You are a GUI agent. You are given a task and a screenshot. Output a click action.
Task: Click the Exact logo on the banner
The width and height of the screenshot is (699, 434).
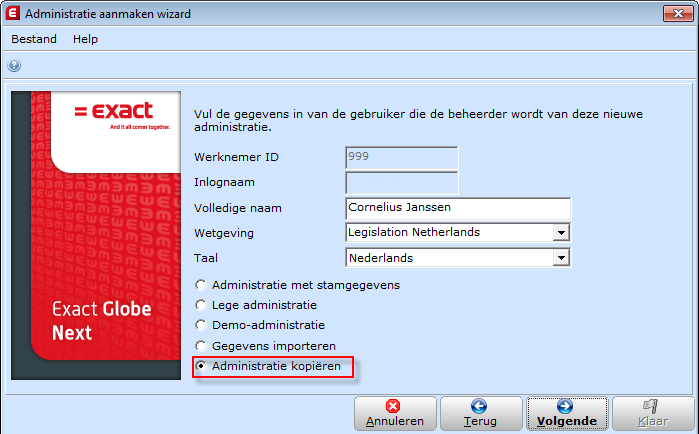click(x=122, y=114)
